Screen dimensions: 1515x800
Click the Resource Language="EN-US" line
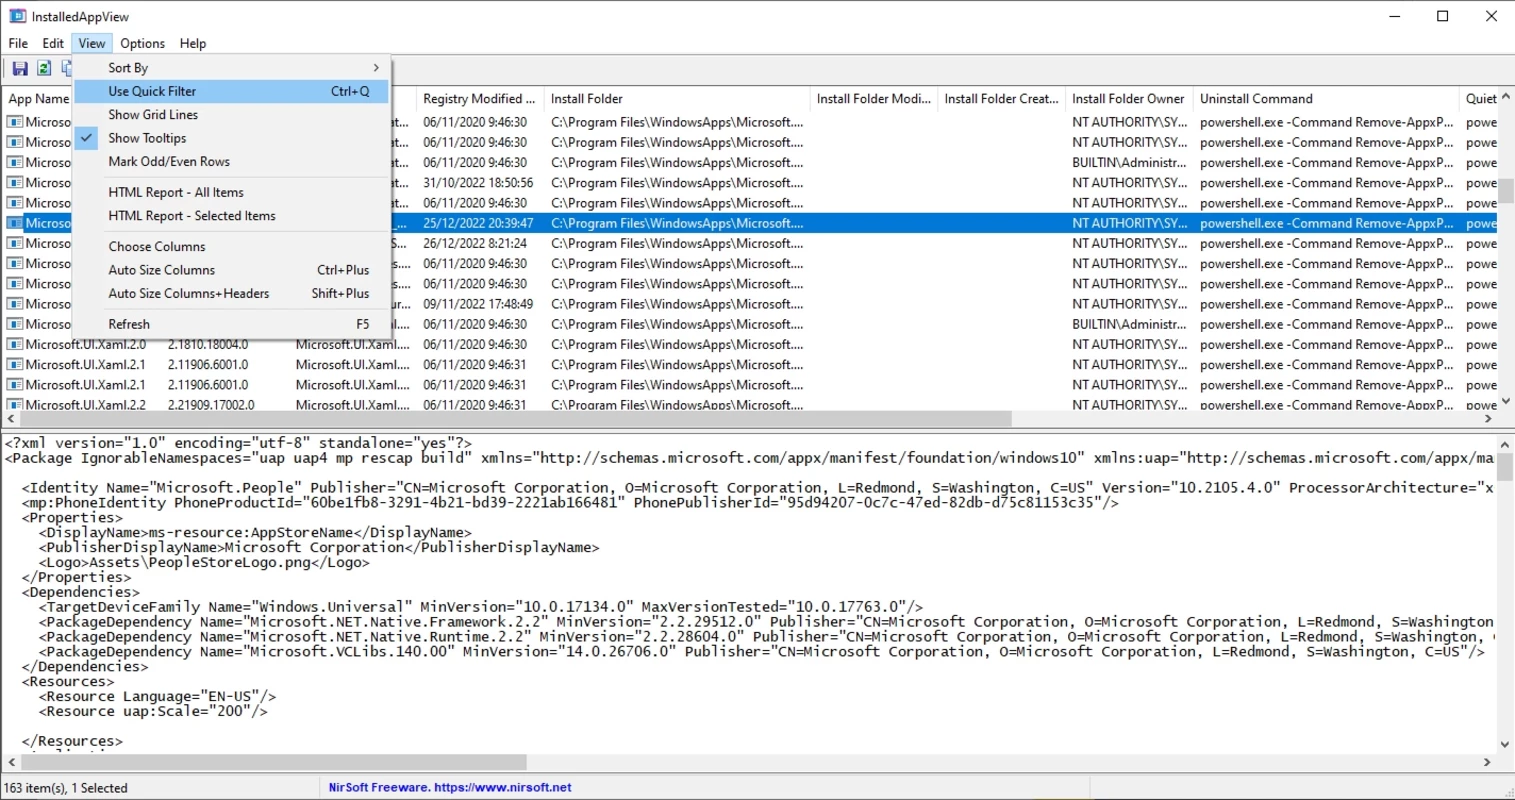157,696
